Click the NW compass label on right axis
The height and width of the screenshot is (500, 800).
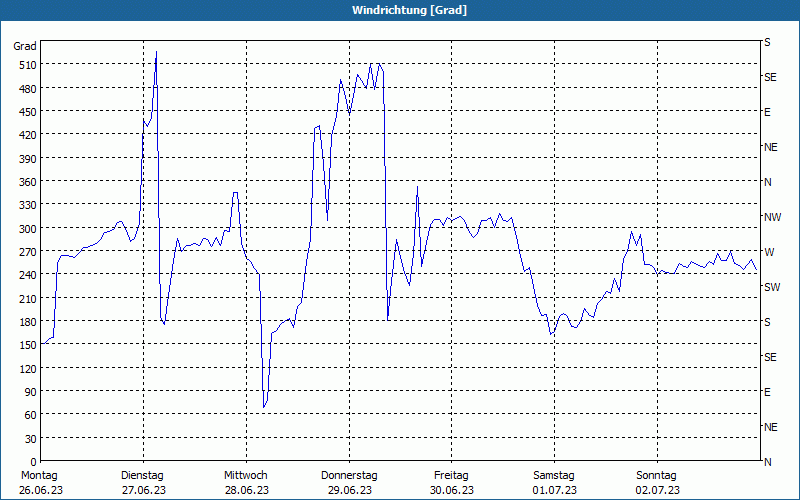pos(772,217)
